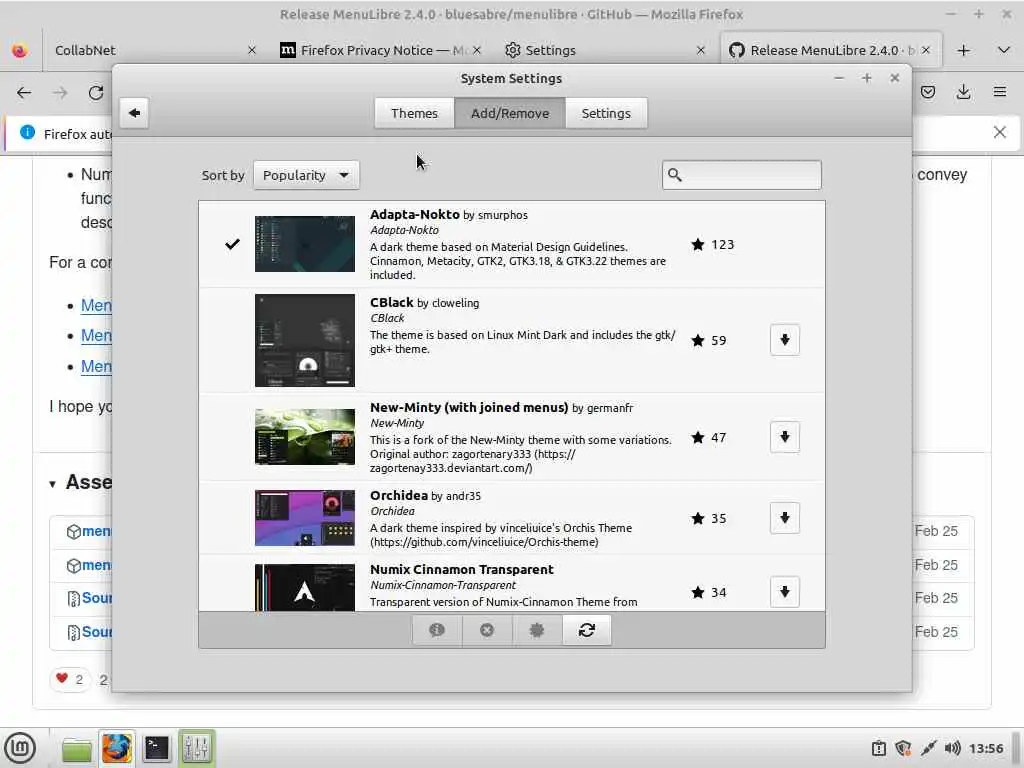Dismiss the Firefox notification bar
Image resolution: width=1024 pixels, height=768 pixels.
[999, 133]
